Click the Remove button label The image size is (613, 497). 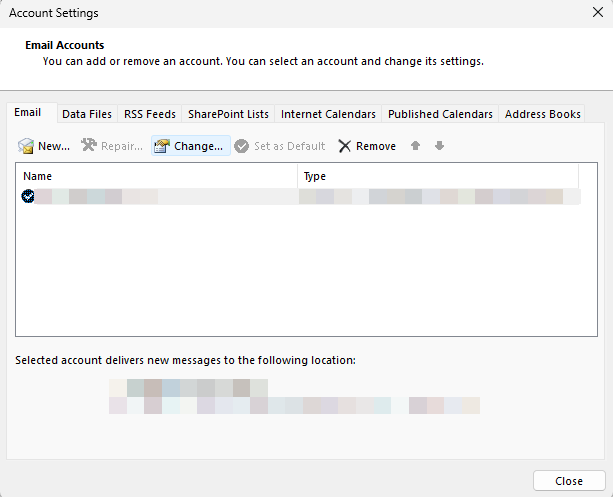tap(376, 146)
